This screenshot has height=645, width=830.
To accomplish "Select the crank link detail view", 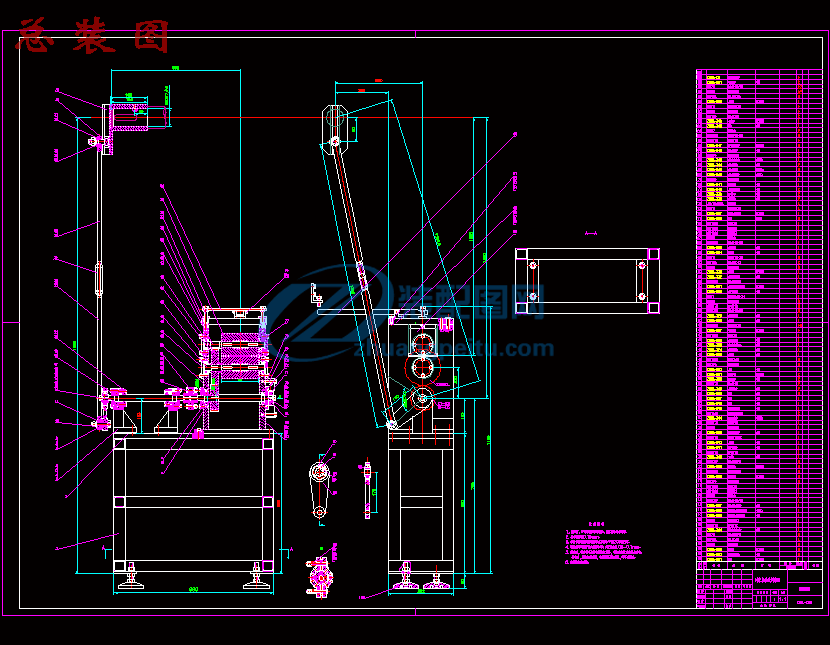I will (x=320, y=490).
